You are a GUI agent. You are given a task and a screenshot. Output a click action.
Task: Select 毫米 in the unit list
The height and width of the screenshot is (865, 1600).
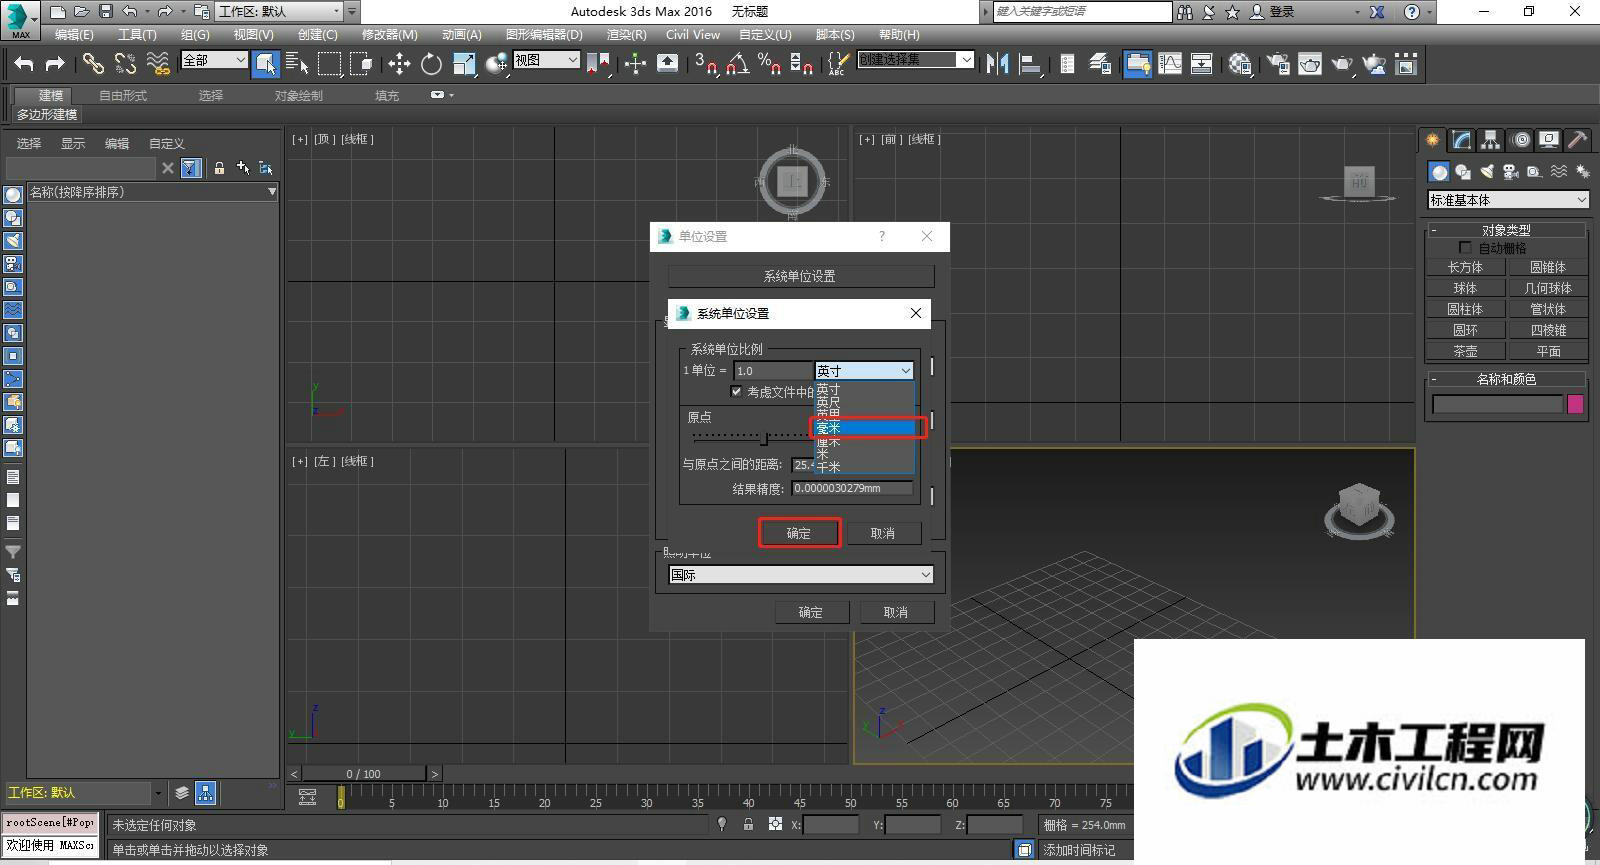click(865, 428)
